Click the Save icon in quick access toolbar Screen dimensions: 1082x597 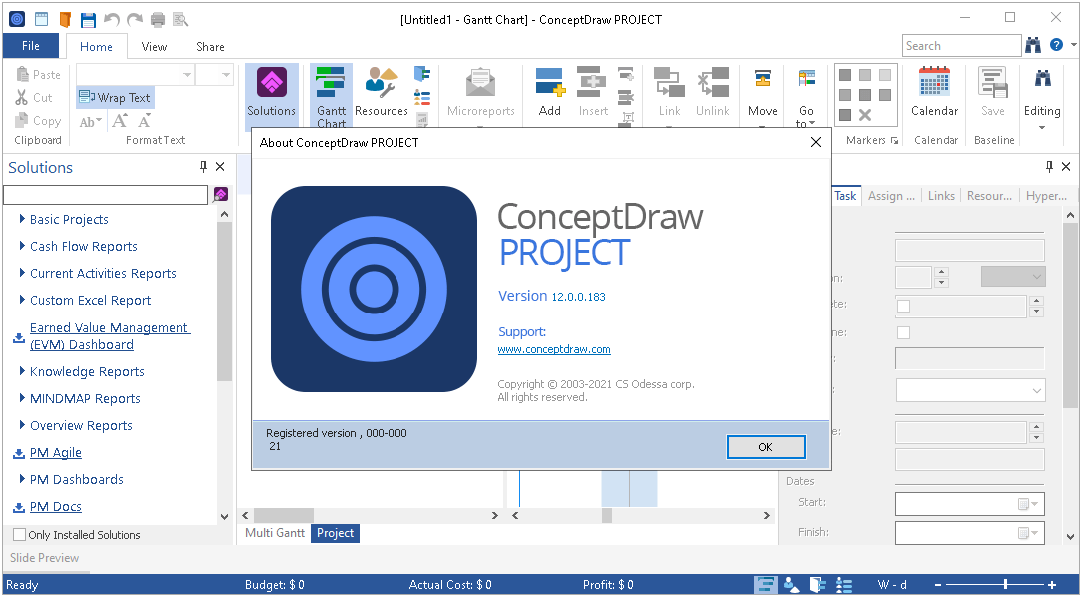[88, 19]
